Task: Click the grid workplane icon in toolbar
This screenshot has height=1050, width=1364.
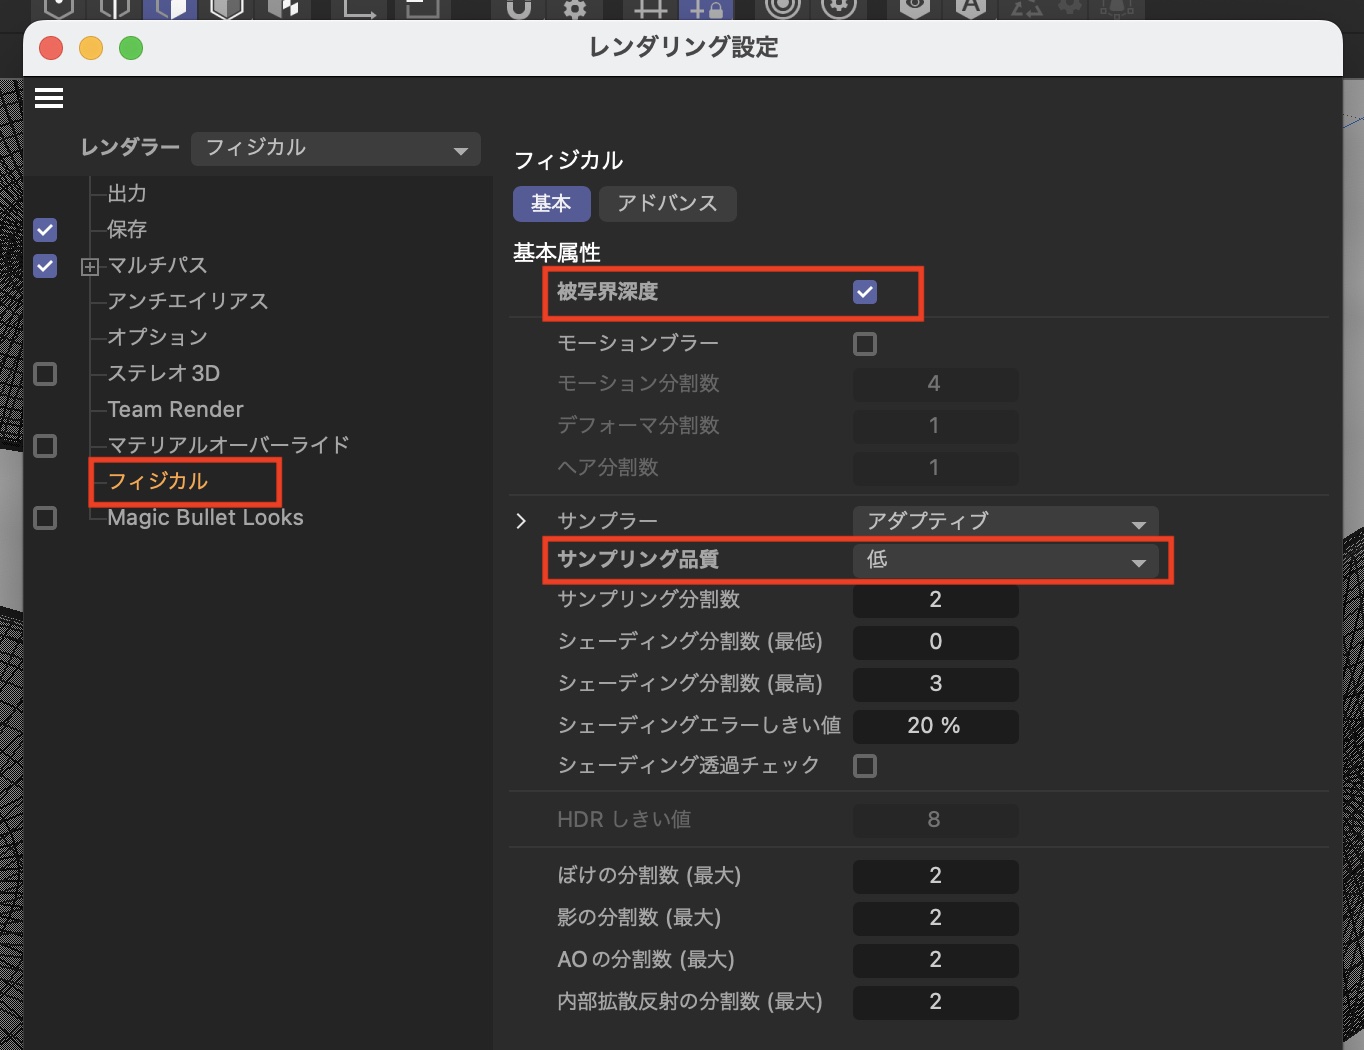Action: (649, 9)
